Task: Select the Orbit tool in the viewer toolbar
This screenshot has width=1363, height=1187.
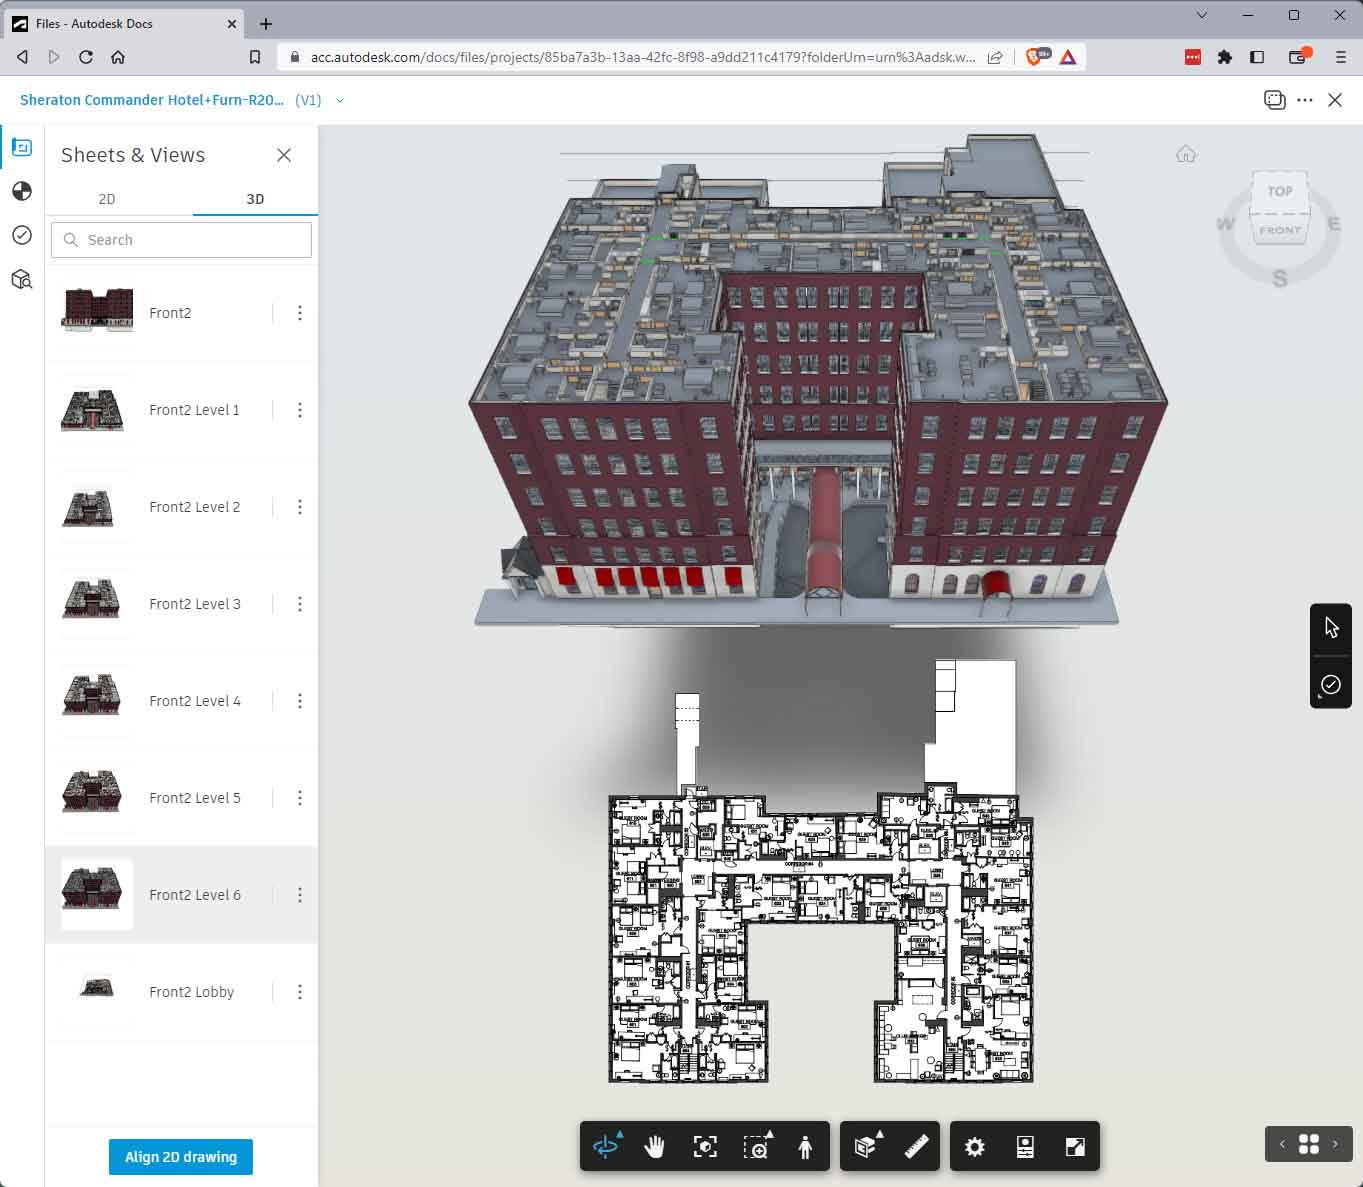Action: (606, 1146)
